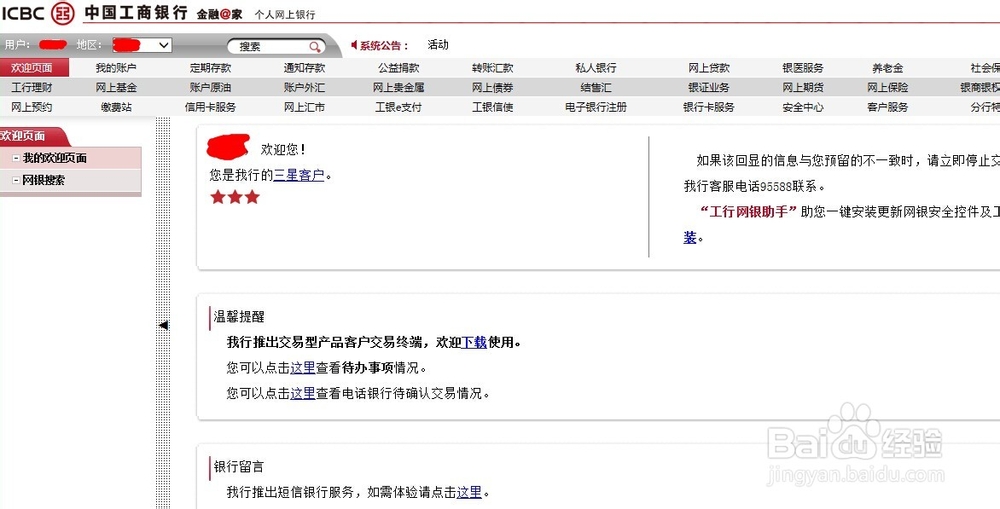This screenshot has height=509, width=1000.
Task: Open the 电子银行注册 menu
Action: pyautogui.click(x=596, y=107)
